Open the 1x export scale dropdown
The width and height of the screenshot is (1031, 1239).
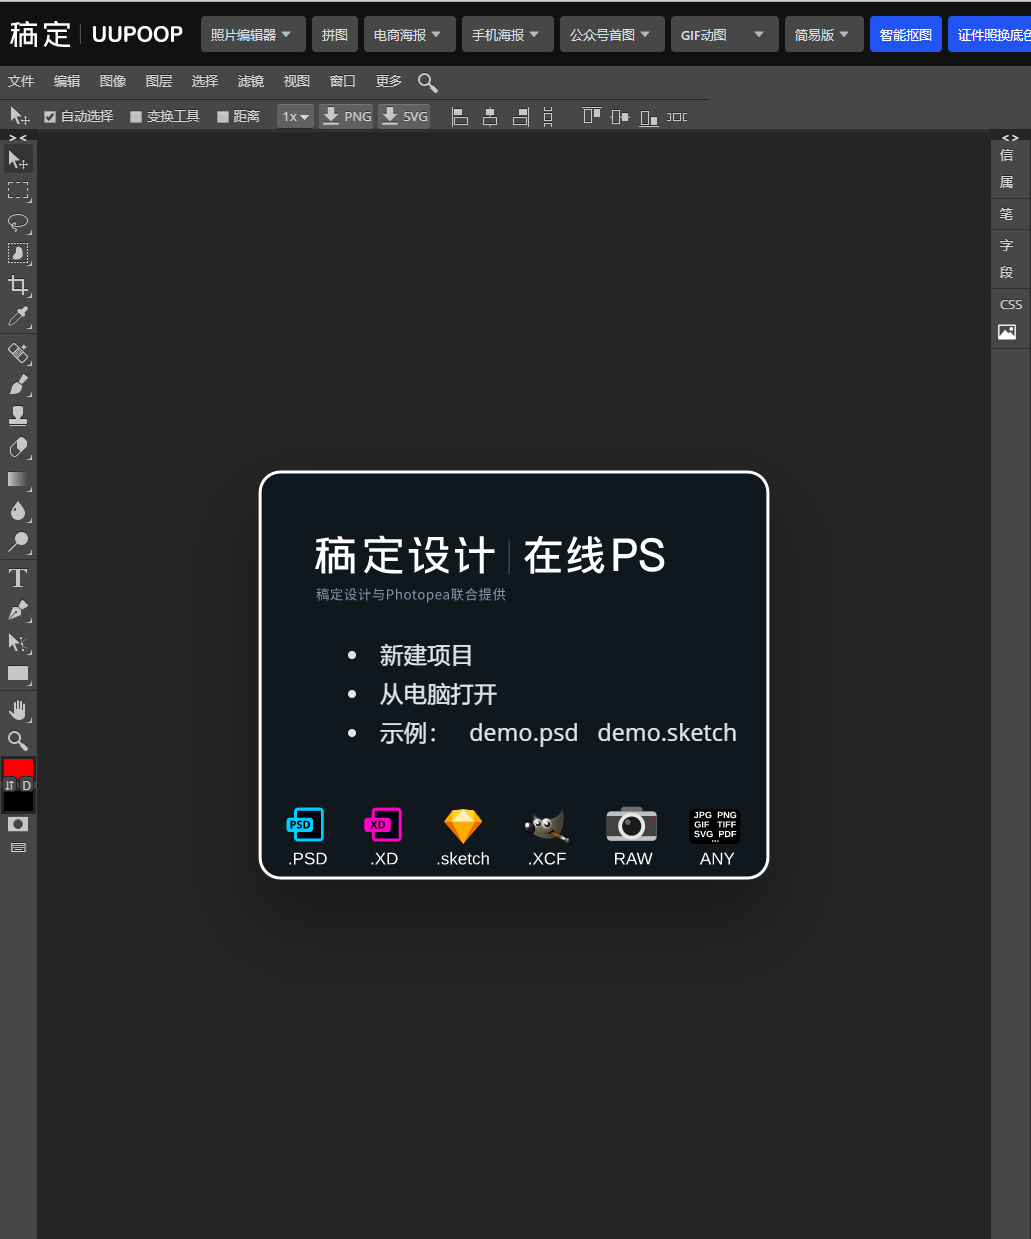click(296, 117)
